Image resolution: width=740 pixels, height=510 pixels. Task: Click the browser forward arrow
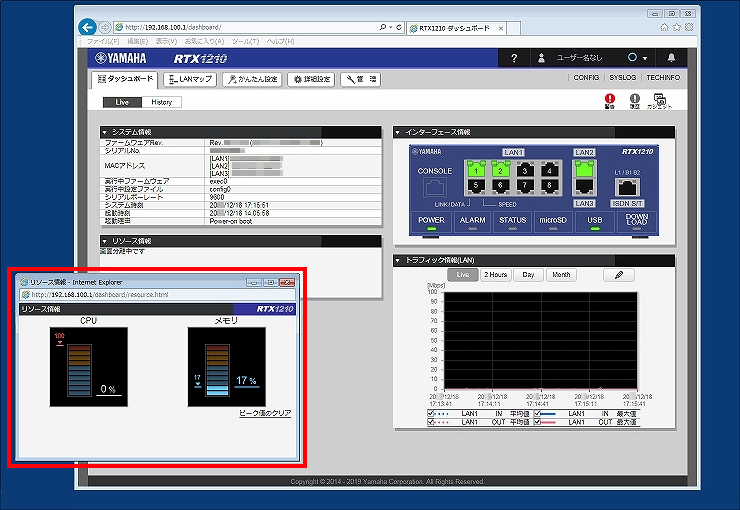tap(105, 28)
